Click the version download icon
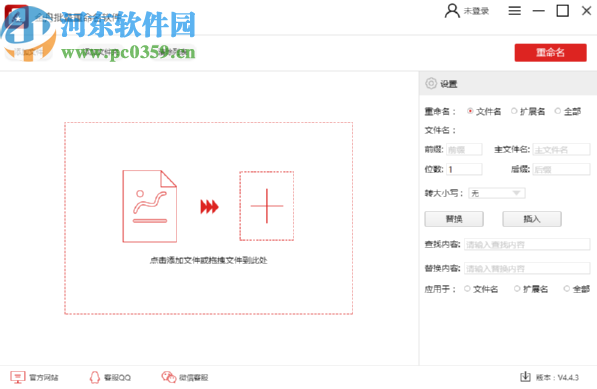The height and width of the screenshot is (389, 597). [x=525, y=377]
